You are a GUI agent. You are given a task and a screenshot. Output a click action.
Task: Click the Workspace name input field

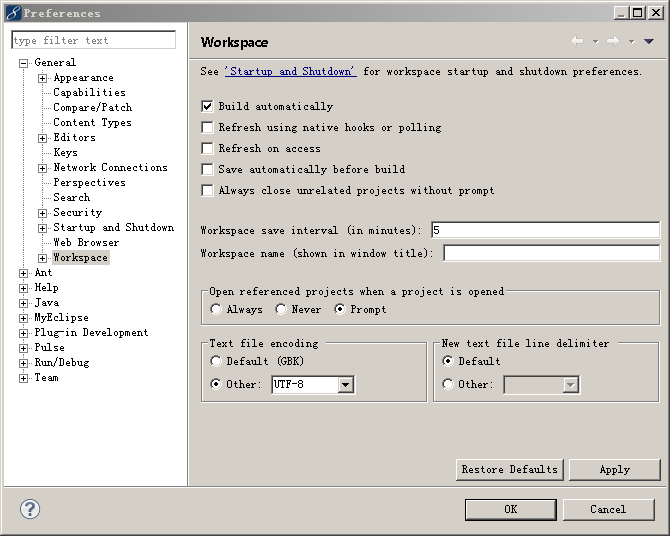coord(551,253)
